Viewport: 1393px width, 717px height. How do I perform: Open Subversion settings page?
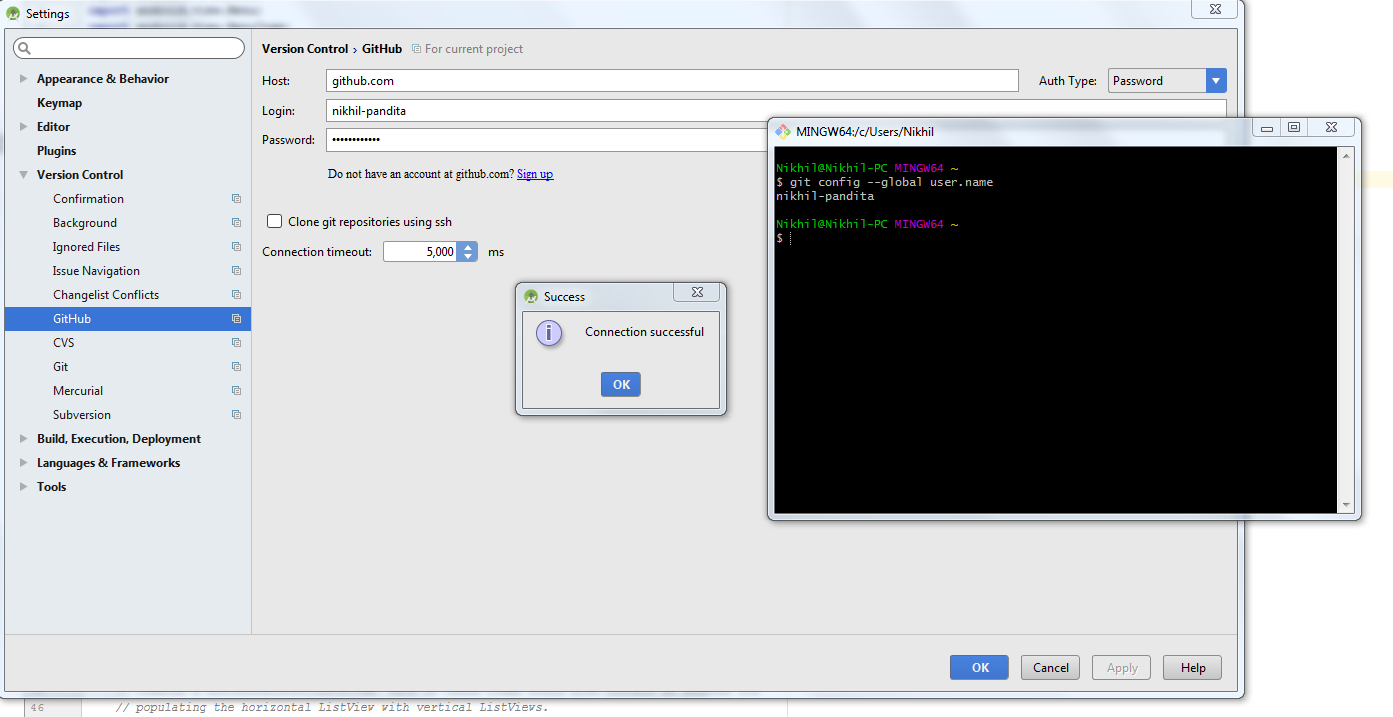click(x=82, y=415)
